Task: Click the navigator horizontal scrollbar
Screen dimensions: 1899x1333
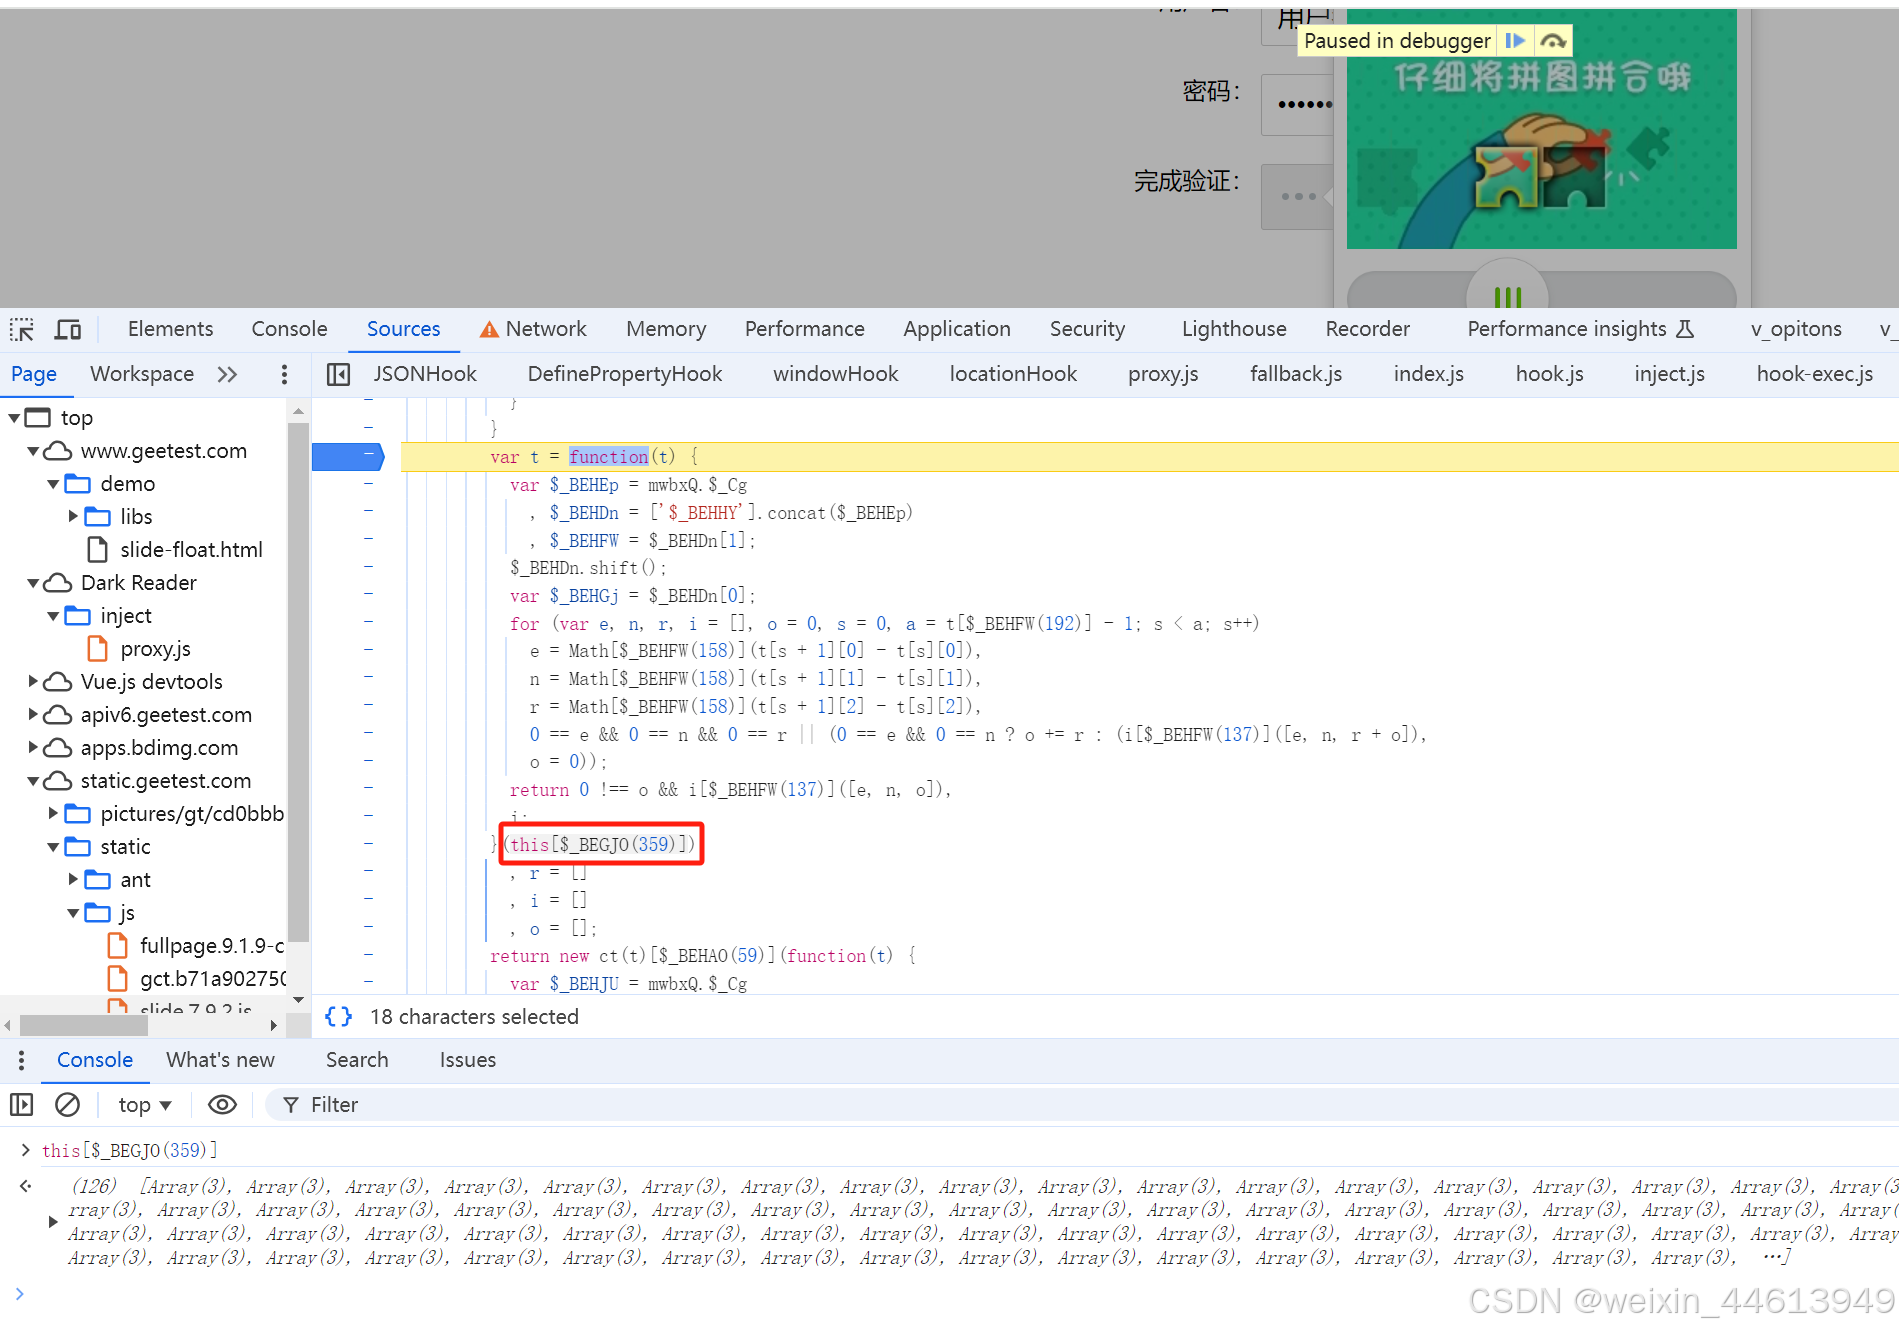Action: 83,1025
